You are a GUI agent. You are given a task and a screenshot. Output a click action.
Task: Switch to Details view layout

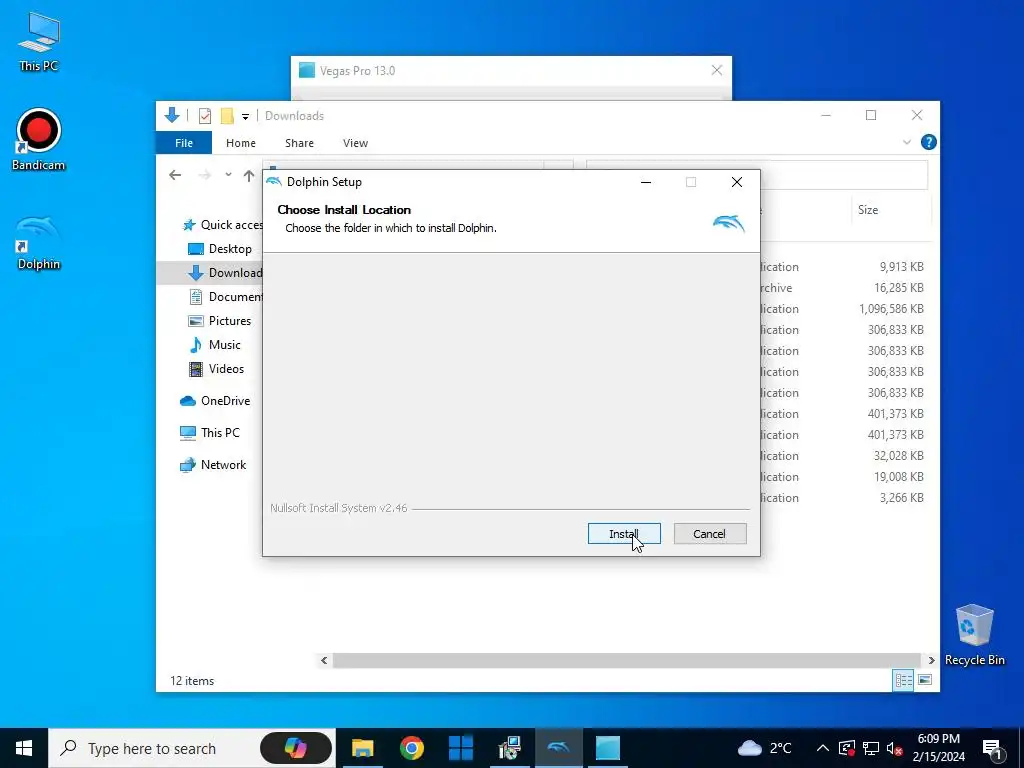[x=904, y=680]
